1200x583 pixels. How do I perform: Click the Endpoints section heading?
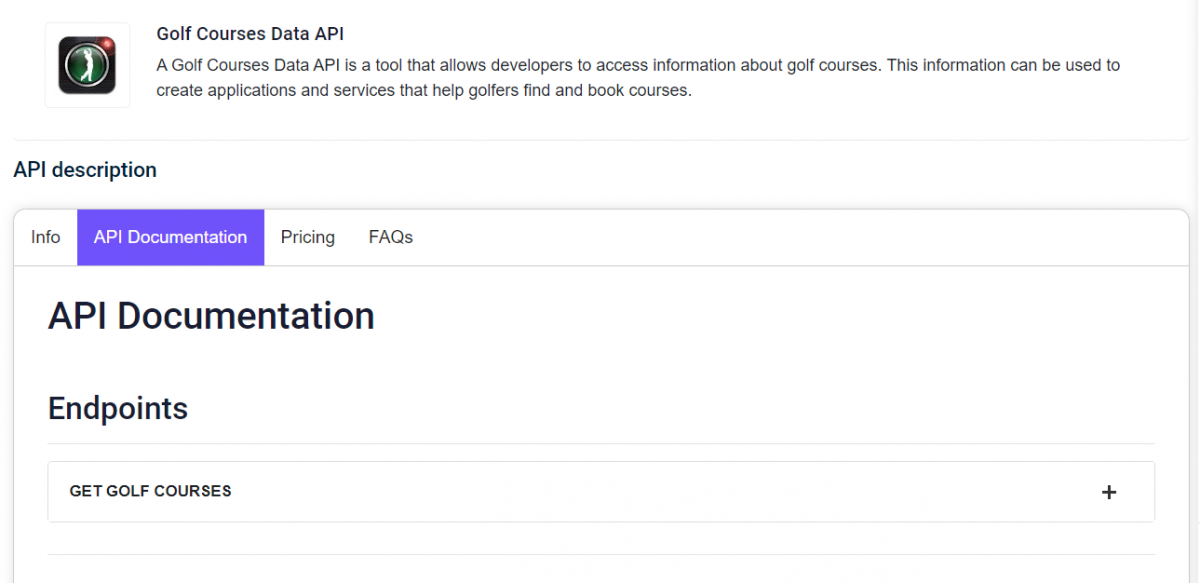point(117,408)
